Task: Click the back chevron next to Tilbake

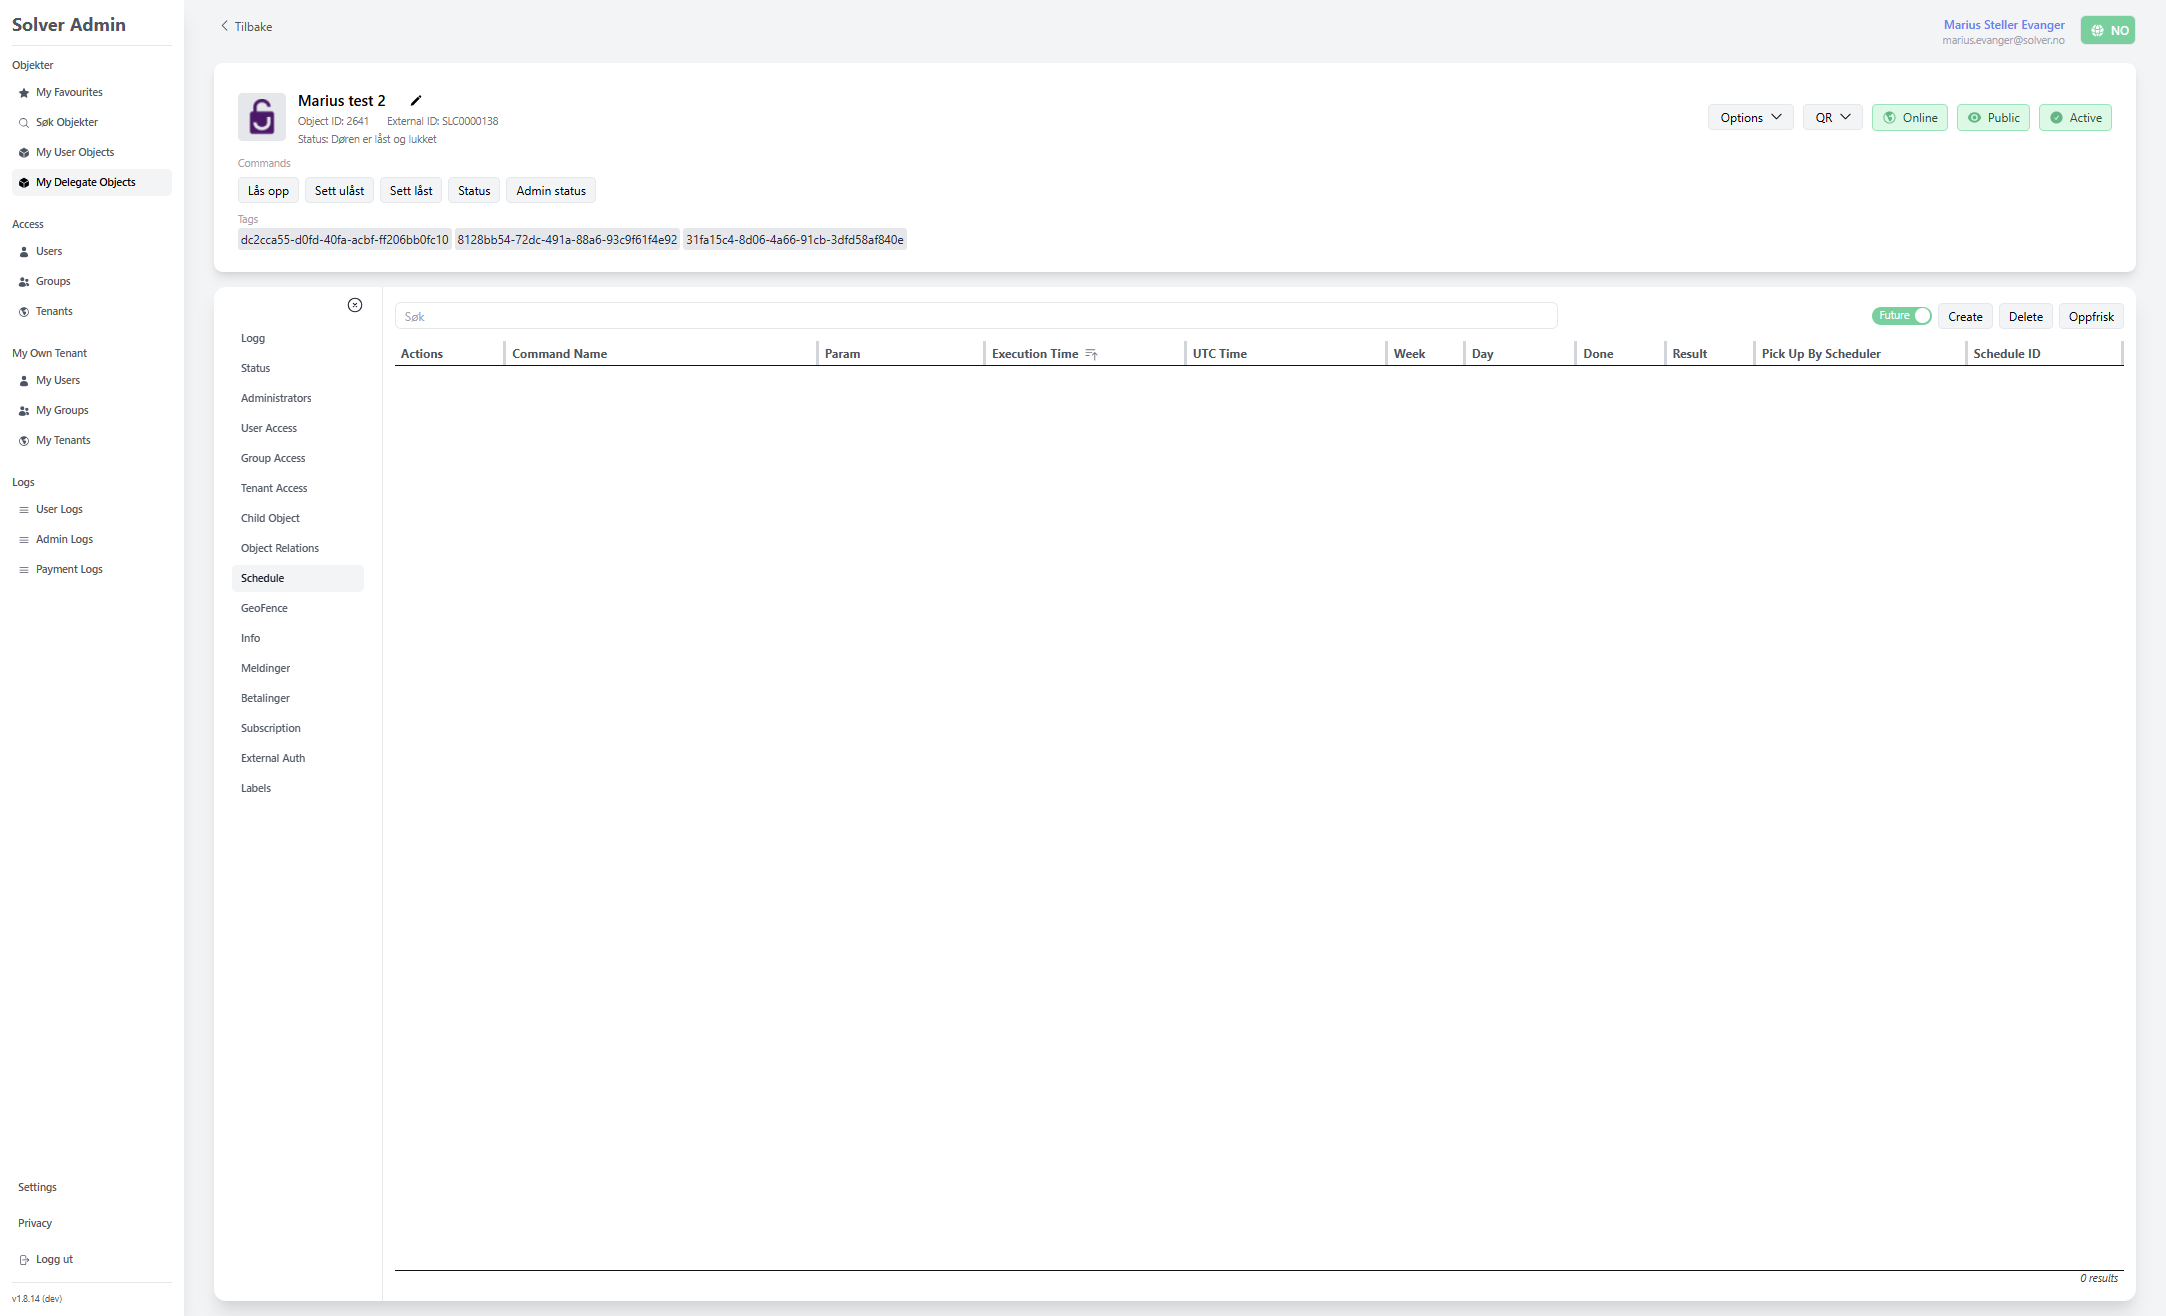Action: click(224, 26)
